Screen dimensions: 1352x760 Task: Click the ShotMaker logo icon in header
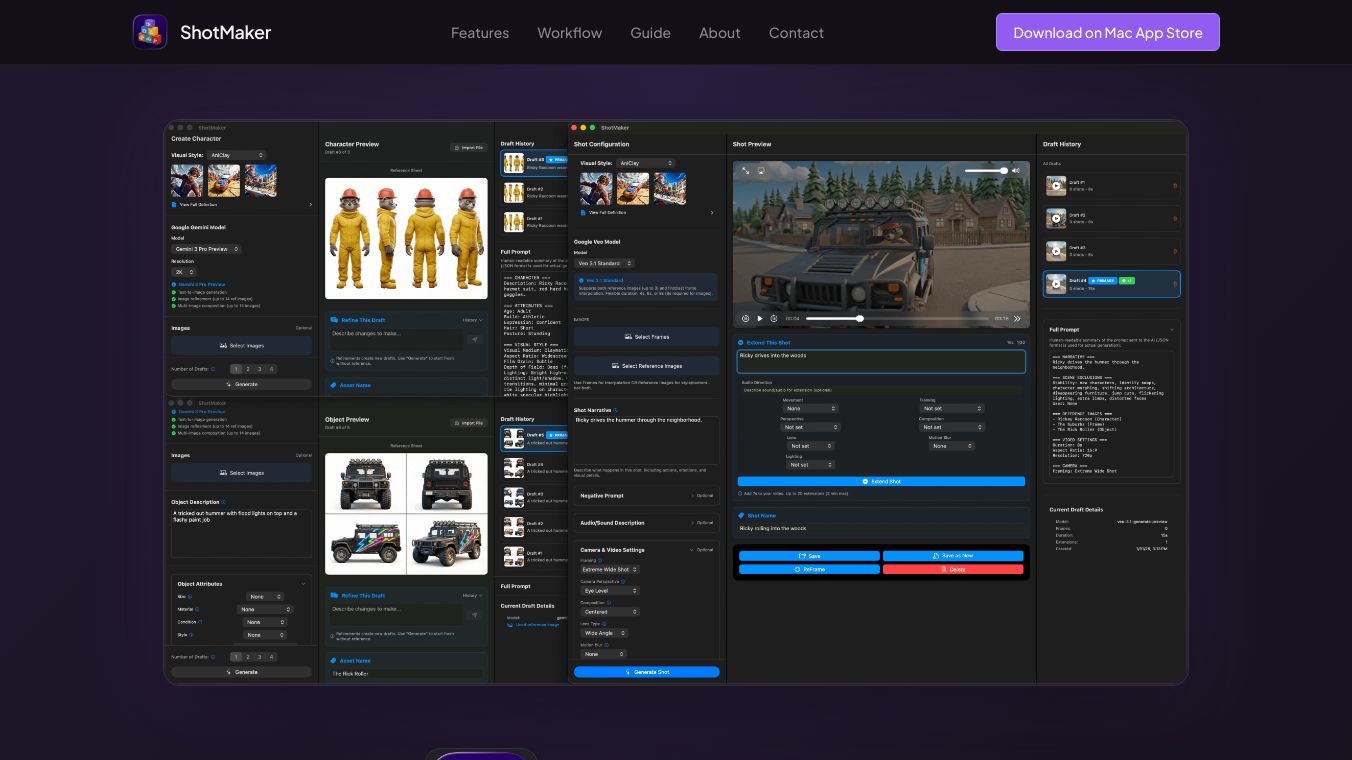pyautogui.click(x=150, y=32)
